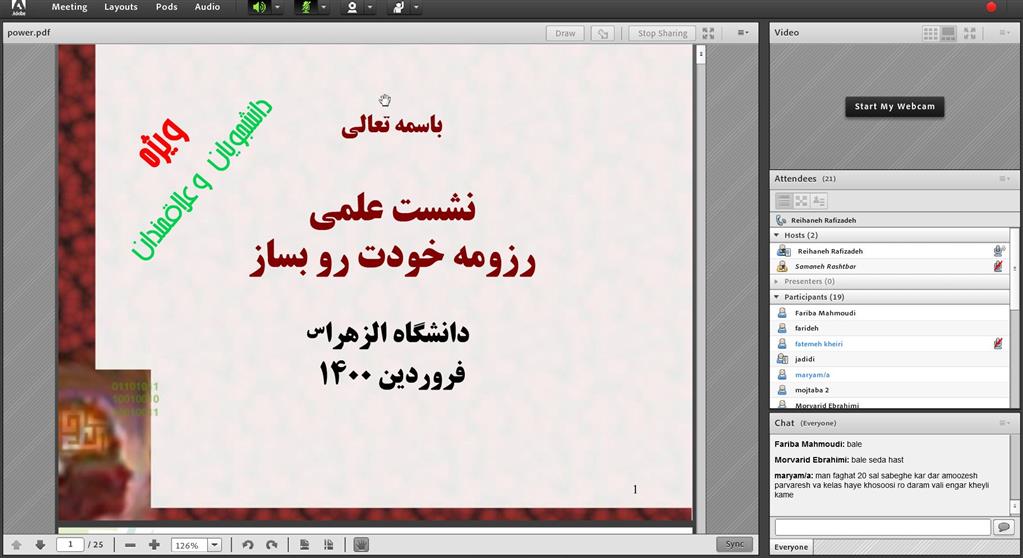
Task: Open the Attendees pod options menu
Action: (x=1004, y=179)
